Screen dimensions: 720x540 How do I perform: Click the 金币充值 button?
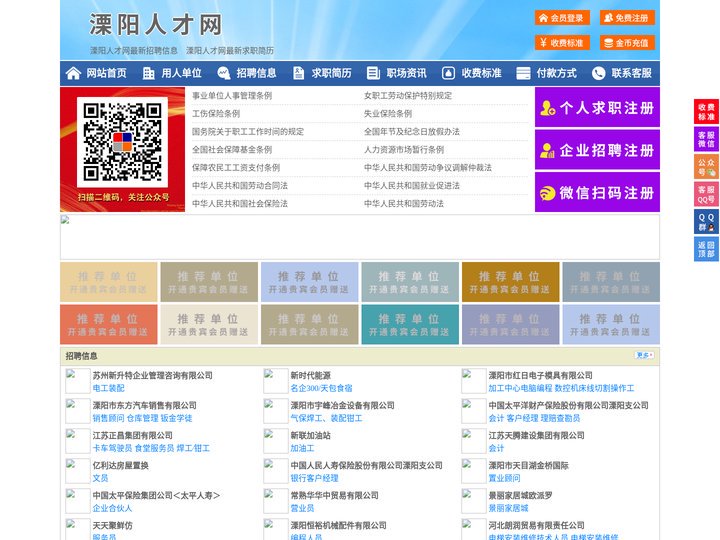pos(627,43)
